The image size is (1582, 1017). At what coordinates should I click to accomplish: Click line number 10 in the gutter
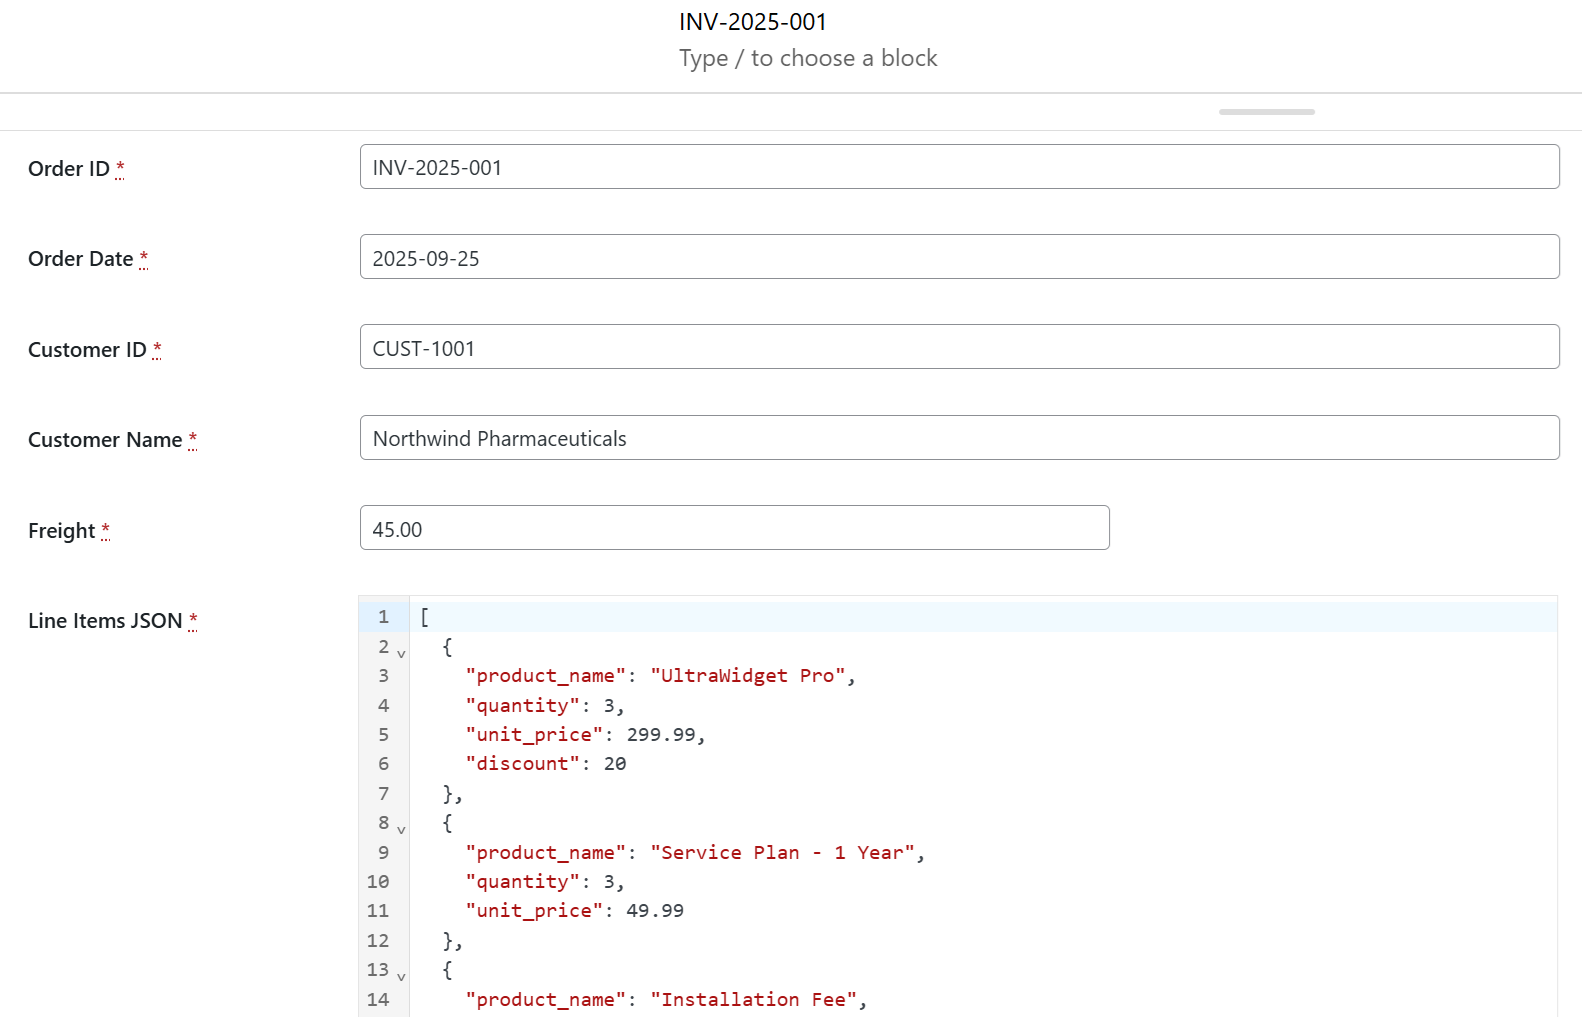[x=378, y=882]
